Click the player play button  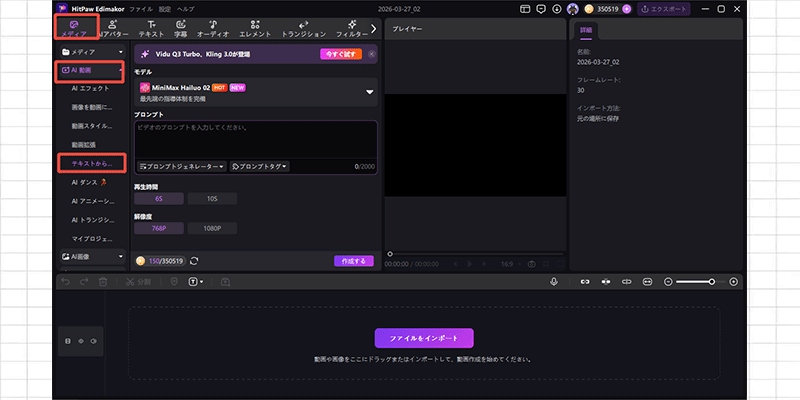pos(470,264)
